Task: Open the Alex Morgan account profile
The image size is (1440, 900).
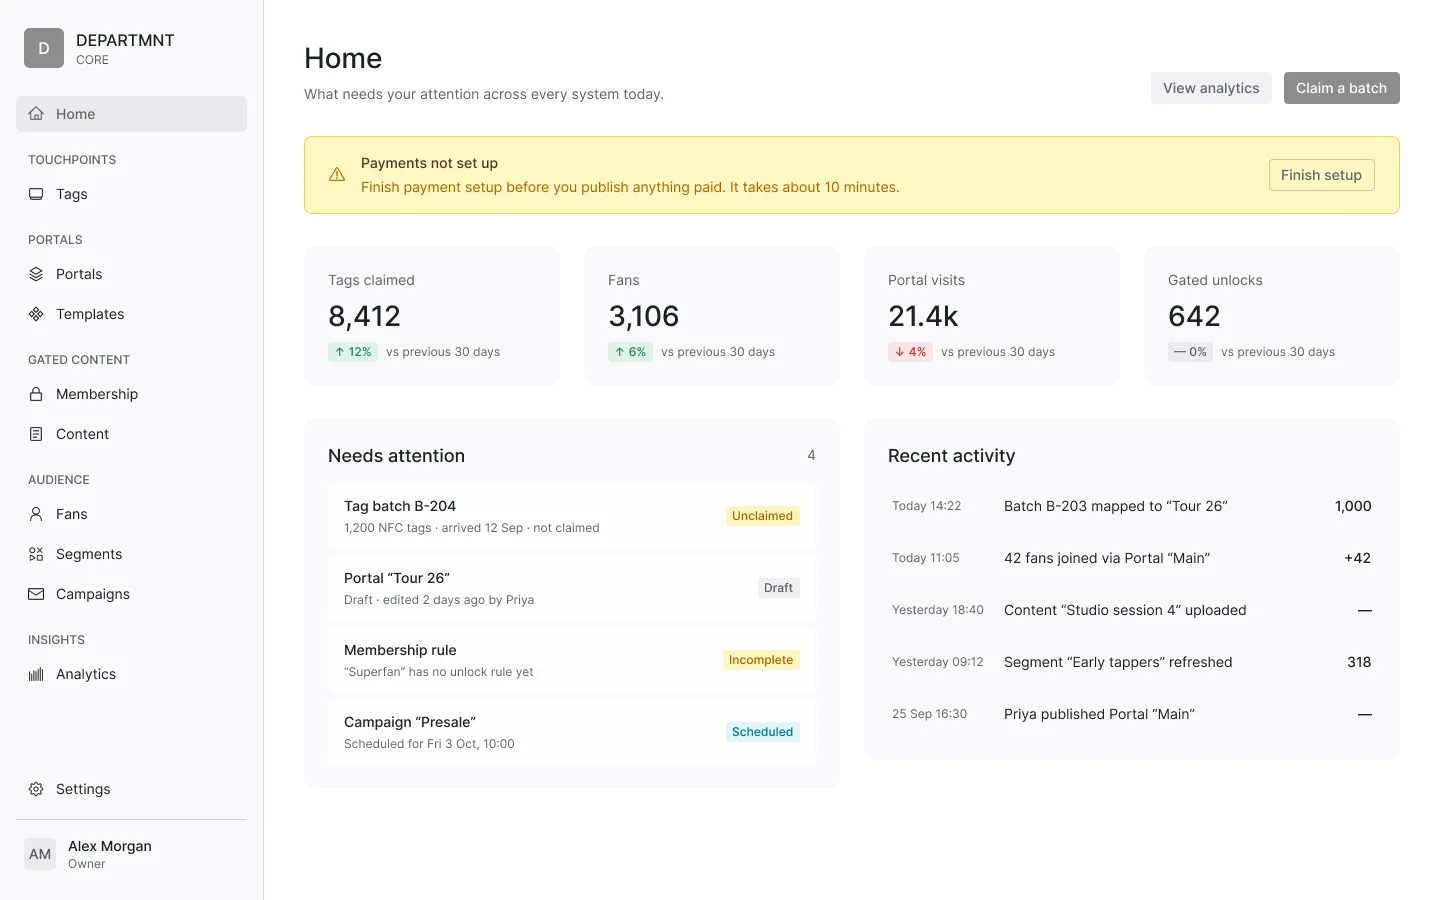Action: pyautogui.click(x=131, y=854)
